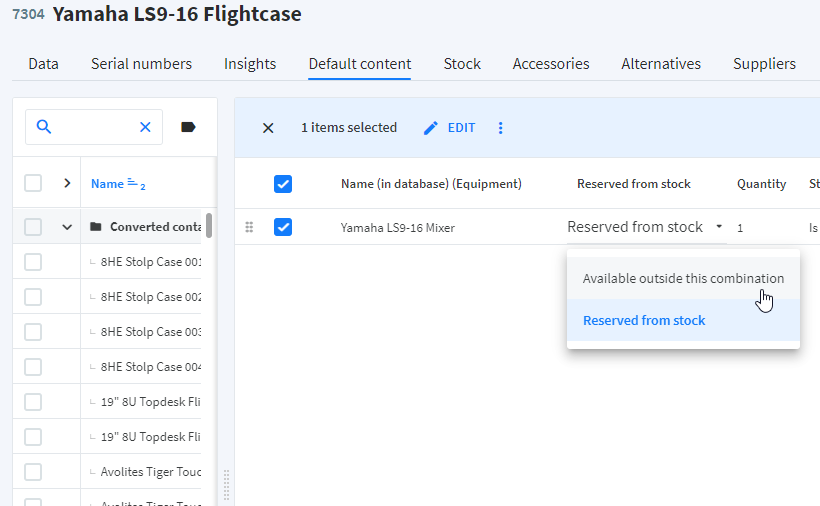Choose Reserved from stock option in list
The width and height of the screenshot is (820, 506).
683,320
